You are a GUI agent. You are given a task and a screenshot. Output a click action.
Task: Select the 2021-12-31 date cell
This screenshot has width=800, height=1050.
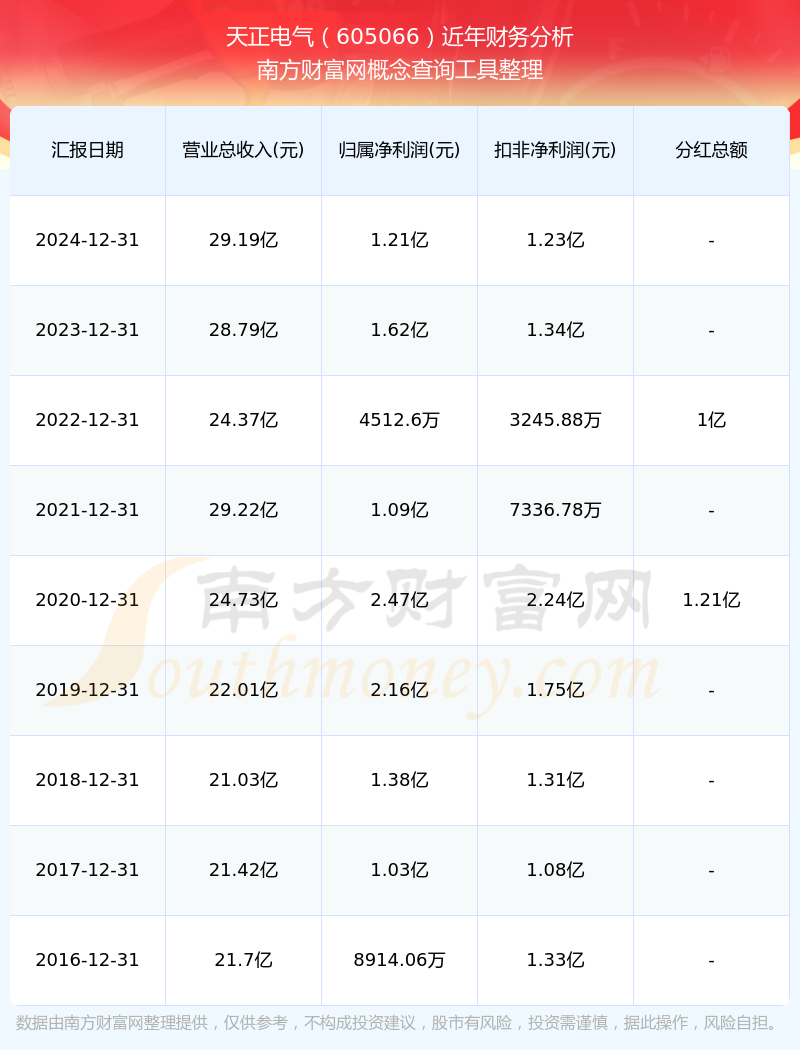pos(88,510)
